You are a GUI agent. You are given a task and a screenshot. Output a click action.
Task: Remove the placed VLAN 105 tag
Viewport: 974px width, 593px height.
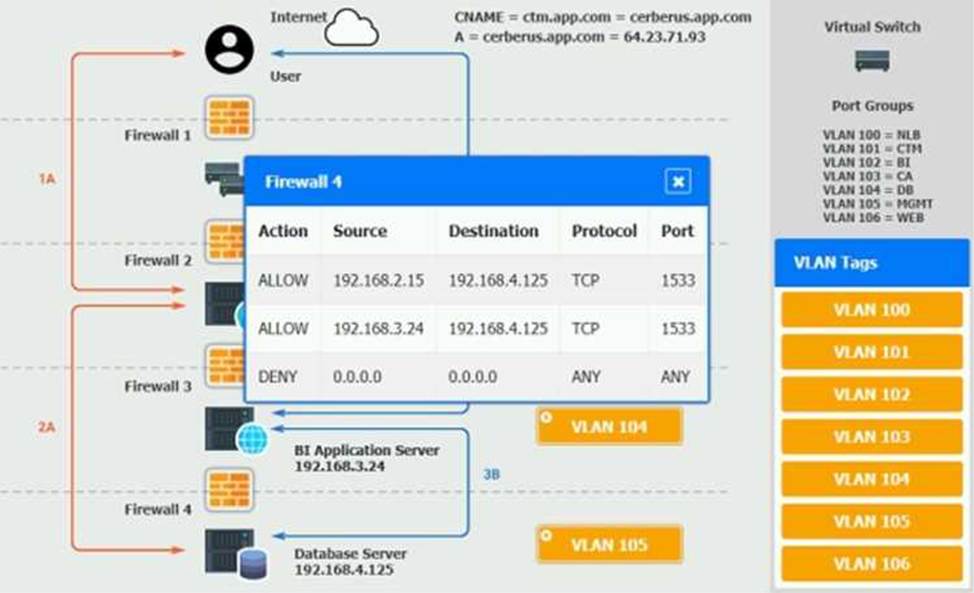[x=546, y=534]
